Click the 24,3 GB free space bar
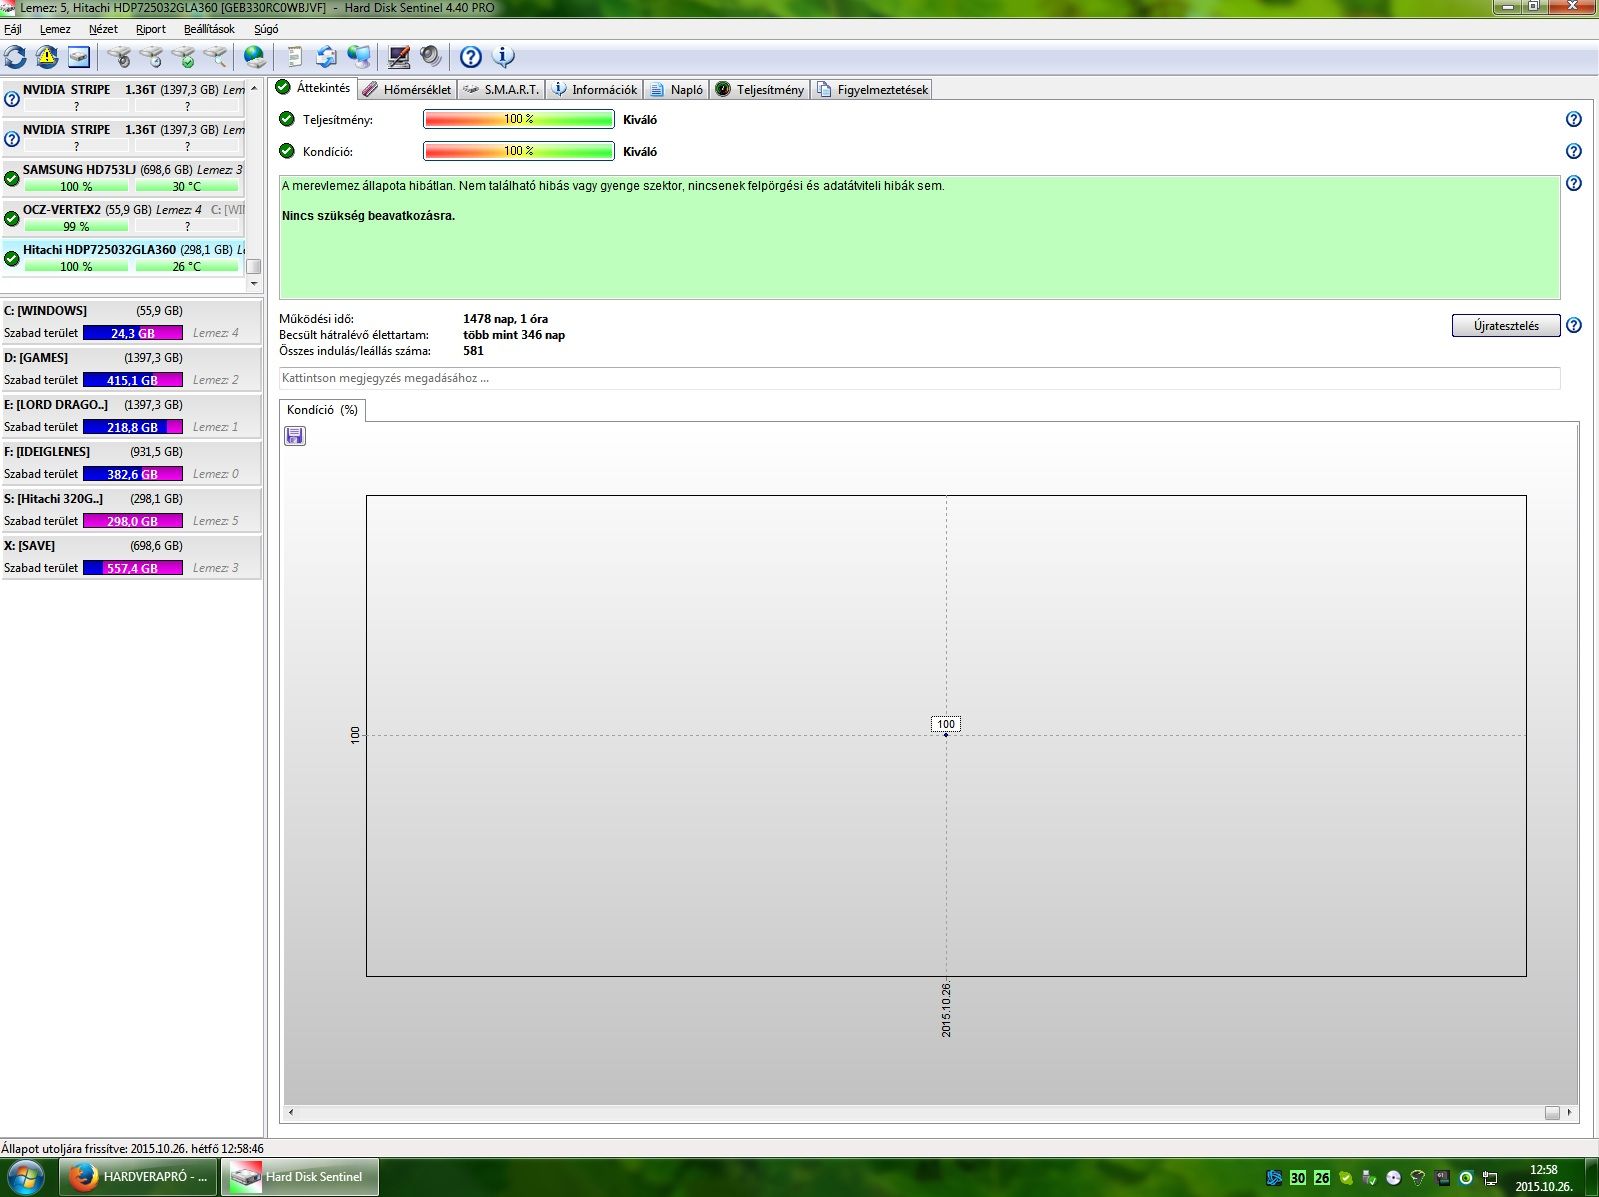1599x1197 pixels. [133, 333]
